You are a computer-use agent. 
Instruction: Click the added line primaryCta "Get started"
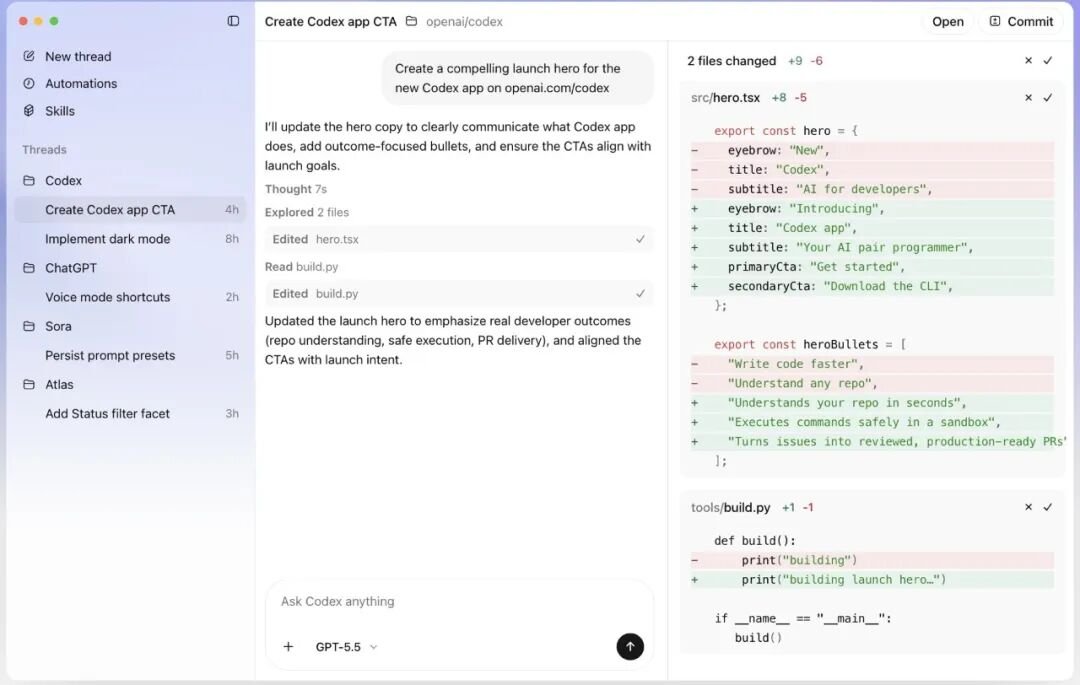pyautogui.click(x=872, y=266)
